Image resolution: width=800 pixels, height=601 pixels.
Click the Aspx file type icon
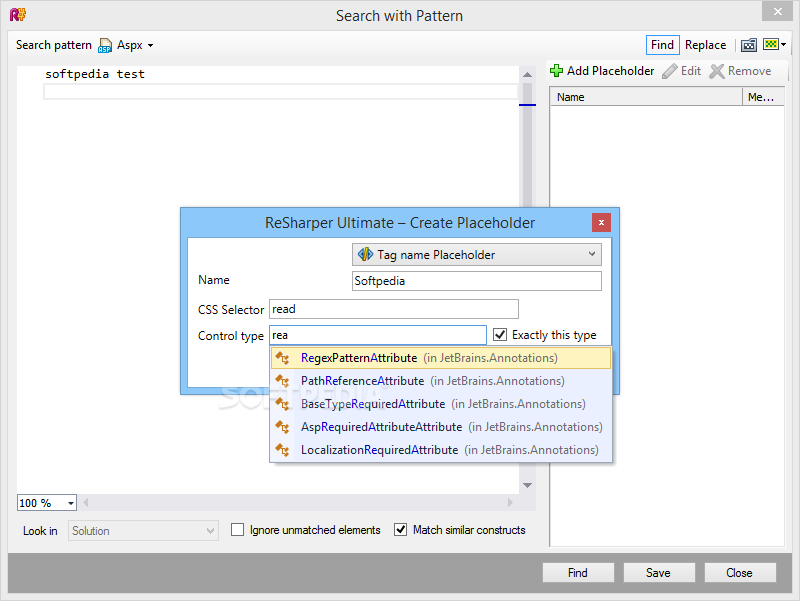(x=105, y=45)
